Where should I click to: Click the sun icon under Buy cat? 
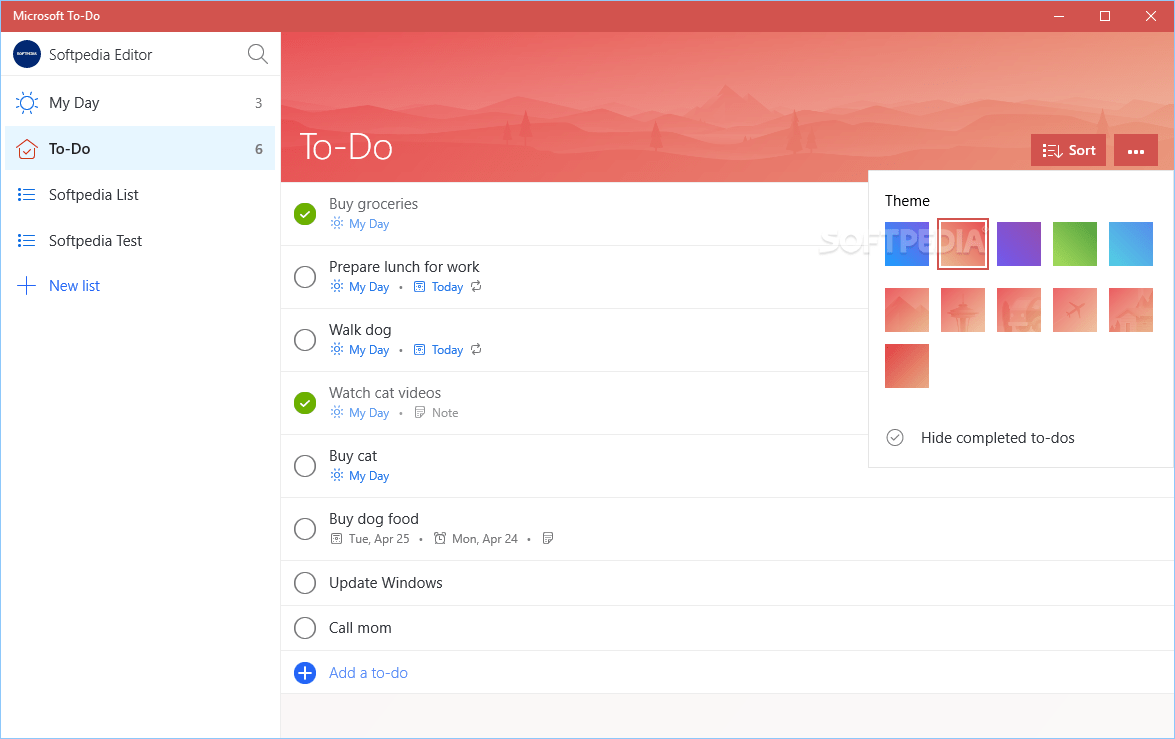[x=337, y=475]
